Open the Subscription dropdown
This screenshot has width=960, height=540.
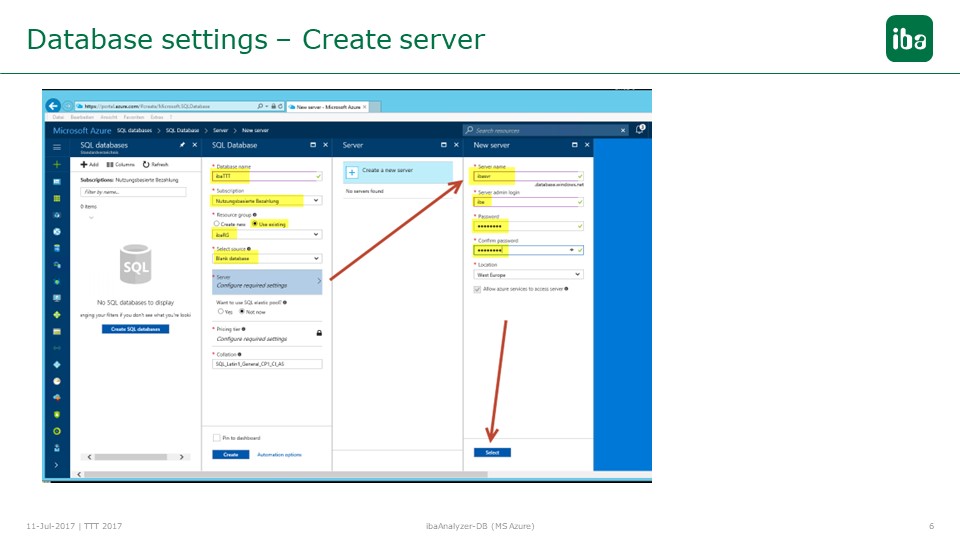click(x=268, y=200)
